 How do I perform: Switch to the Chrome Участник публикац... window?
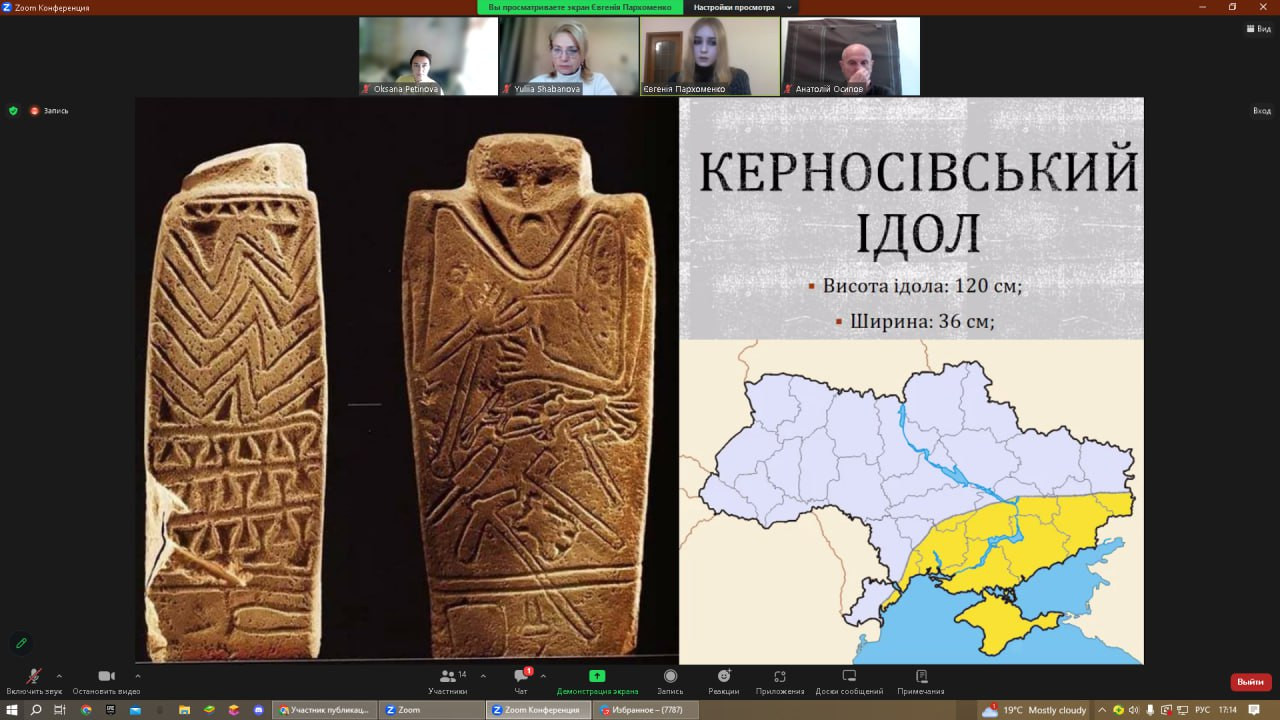[324, 710]
